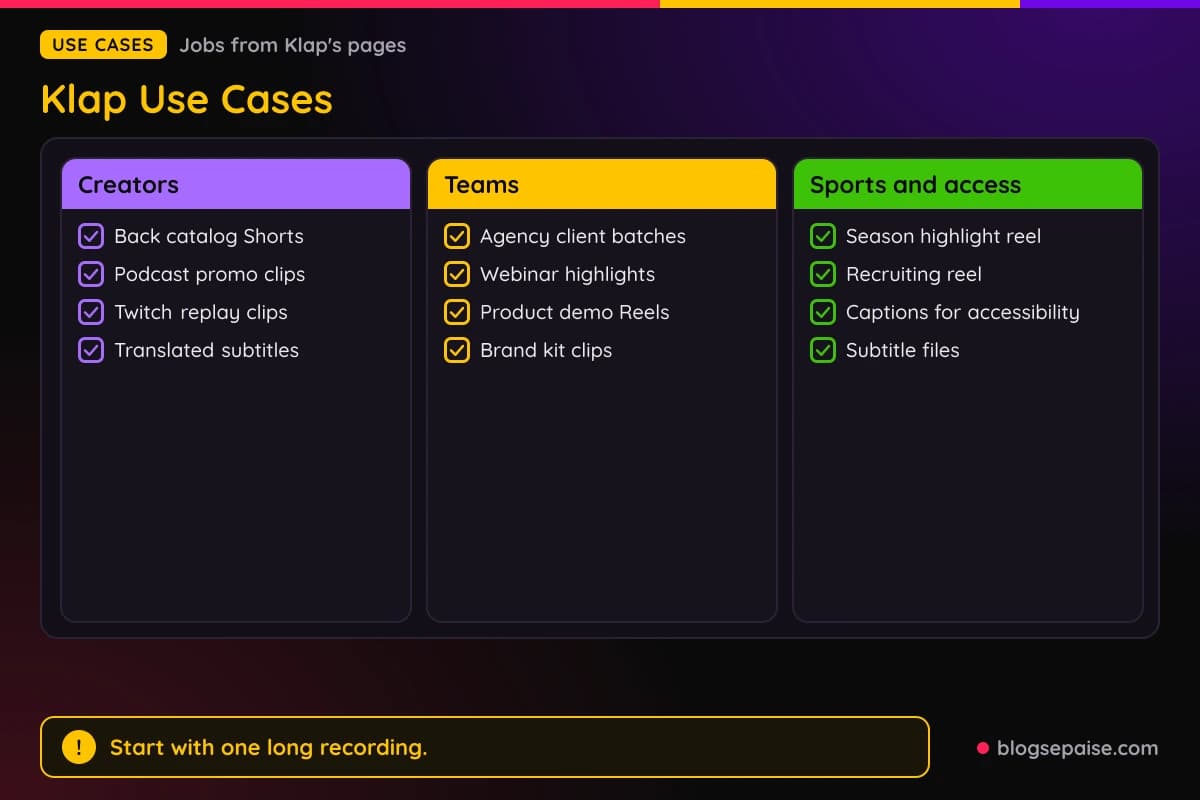Toggle the Subtitle files checkbox
The height and width of the screenshot is (800, 1200).
[x=823, y=350]
